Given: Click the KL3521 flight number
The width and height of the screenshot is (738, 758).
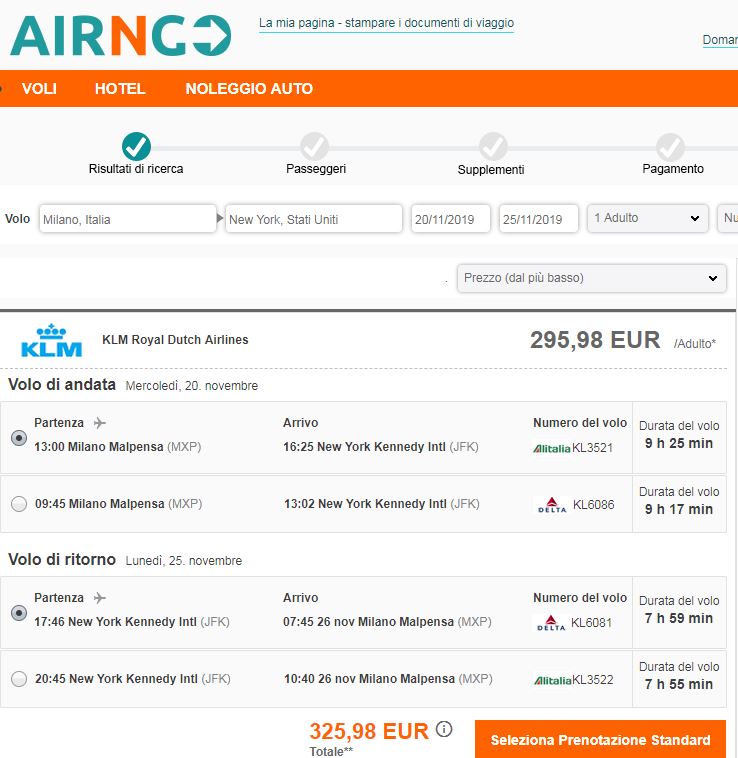Looking at the screenshot, I should (x=593, y=448).
